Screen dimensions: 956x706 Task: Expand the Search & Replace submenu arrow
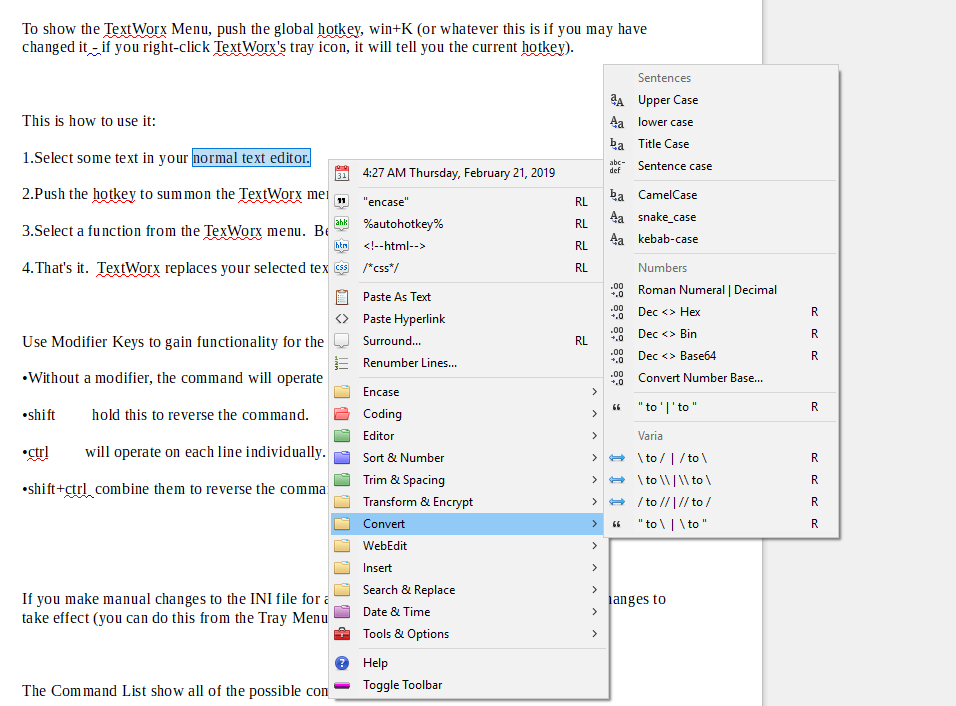[x=594, y=590]
